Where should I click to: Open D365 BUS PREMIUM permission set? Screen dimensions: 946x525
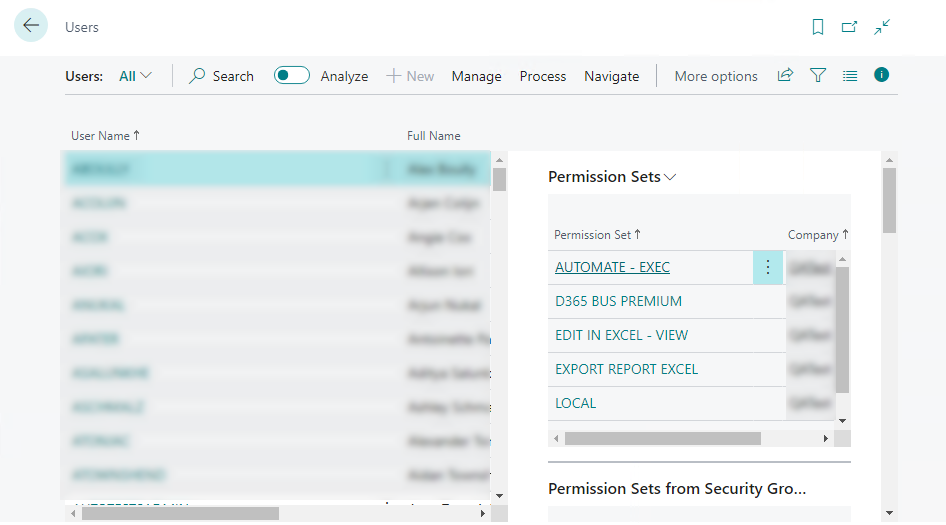(x=618, y=301)
